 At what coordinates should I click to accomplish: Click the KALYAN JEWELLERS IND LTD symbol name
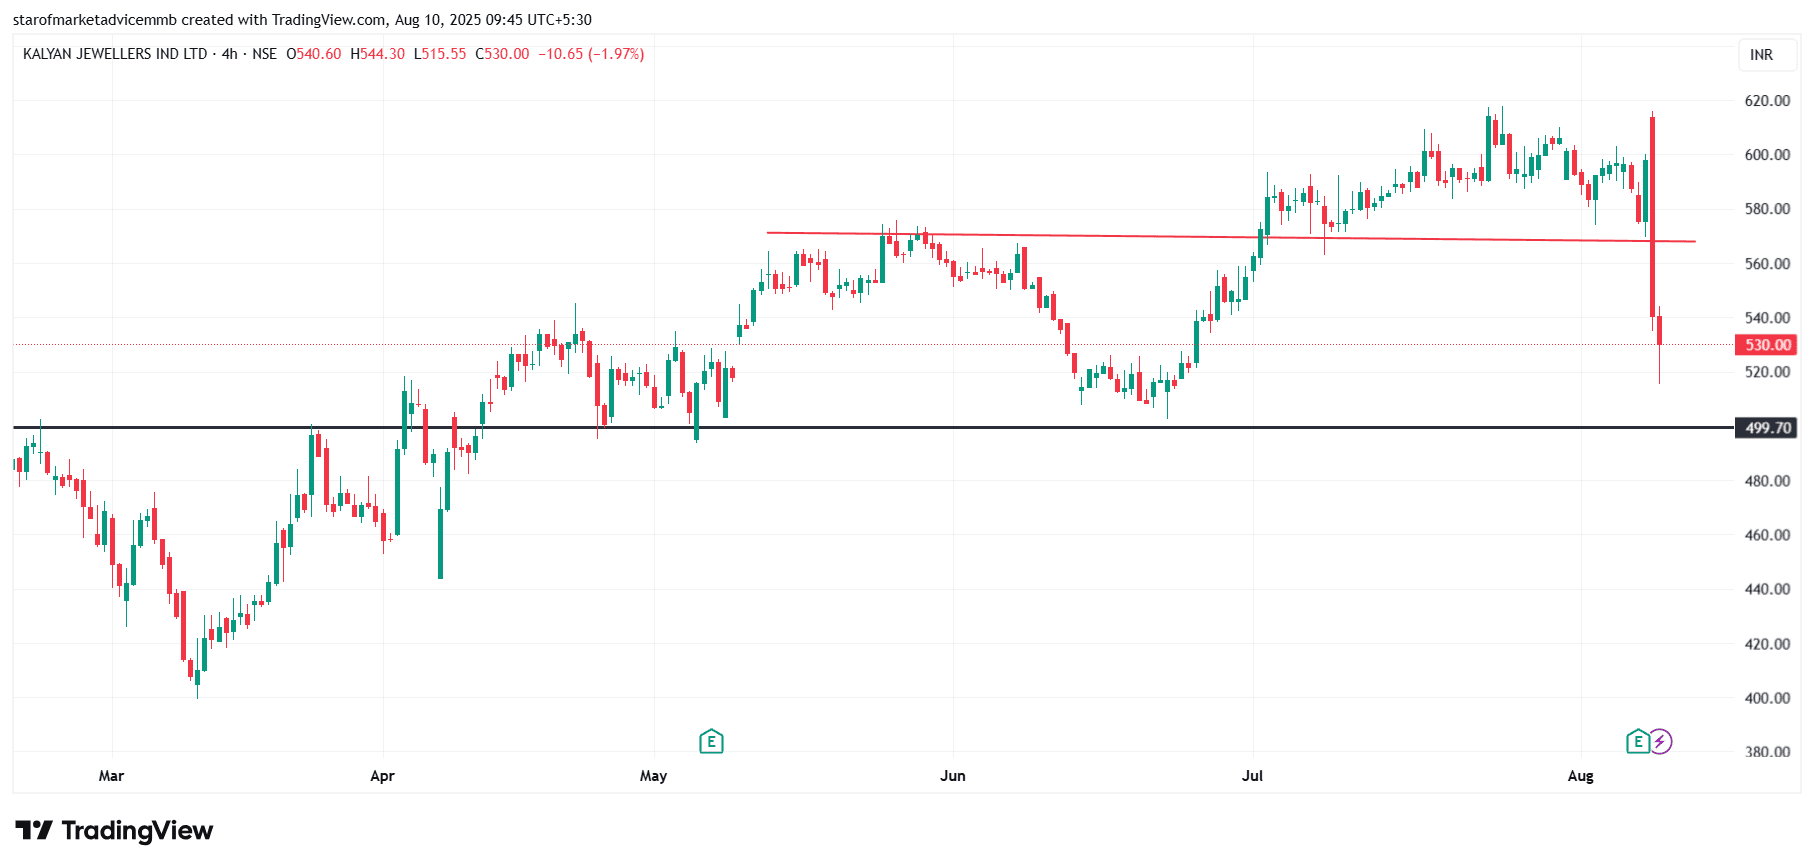115,54
